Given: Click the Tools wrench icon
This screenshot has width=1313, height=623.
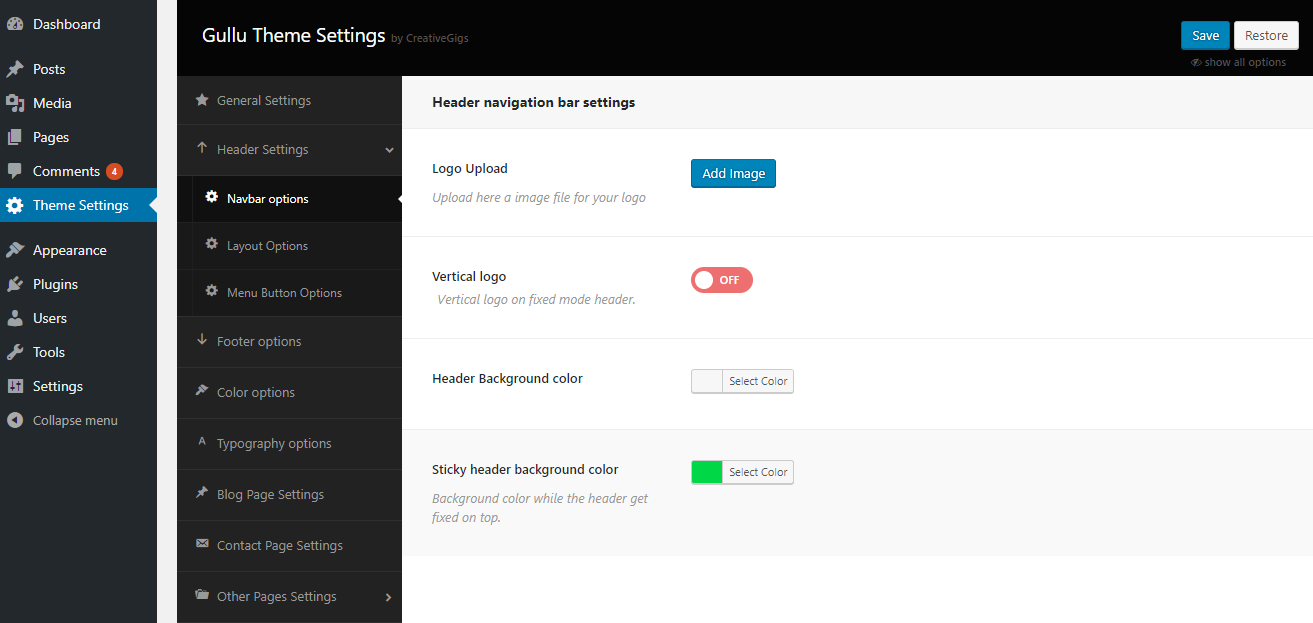Looking at the screenshot, I should click(x=15, y=352).
